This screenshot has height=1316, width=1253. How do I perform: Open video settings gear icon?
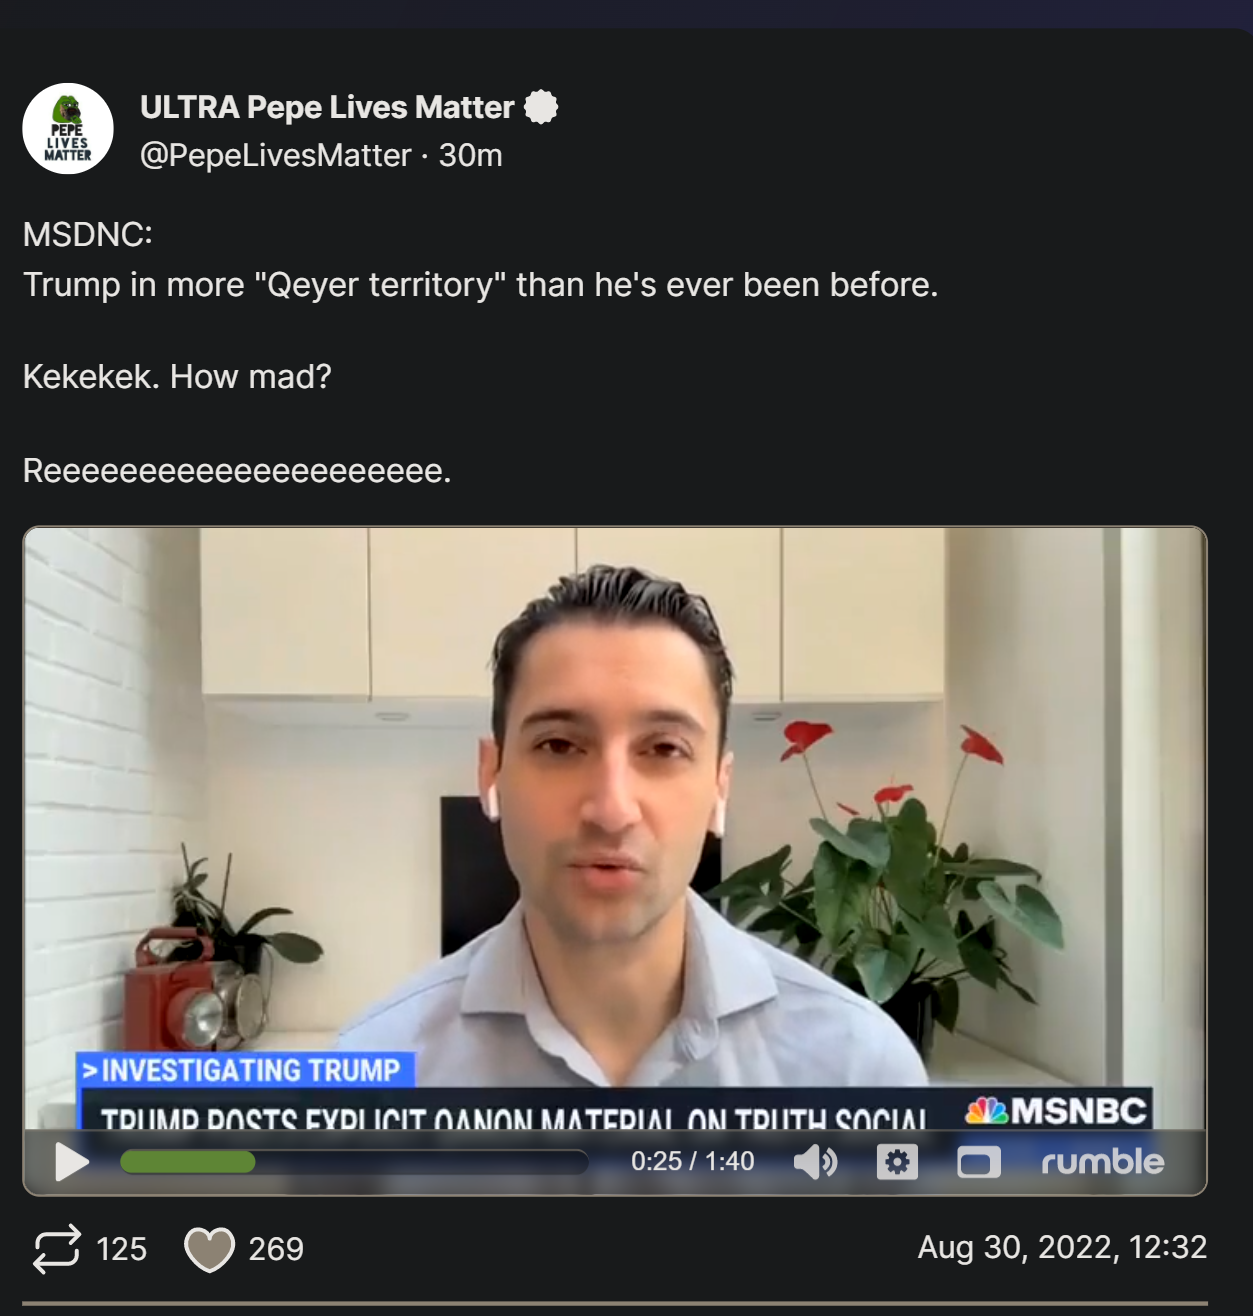point(897,1162)
